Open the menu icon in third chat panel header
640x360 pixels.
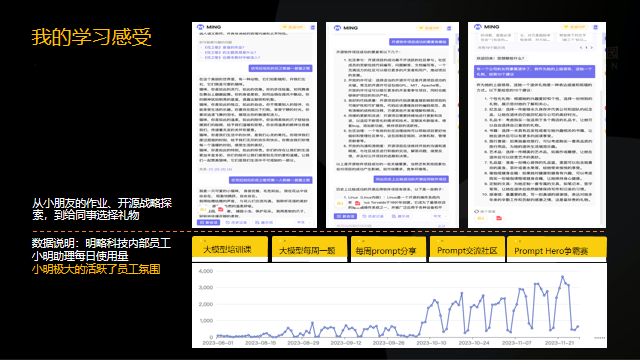595,27
